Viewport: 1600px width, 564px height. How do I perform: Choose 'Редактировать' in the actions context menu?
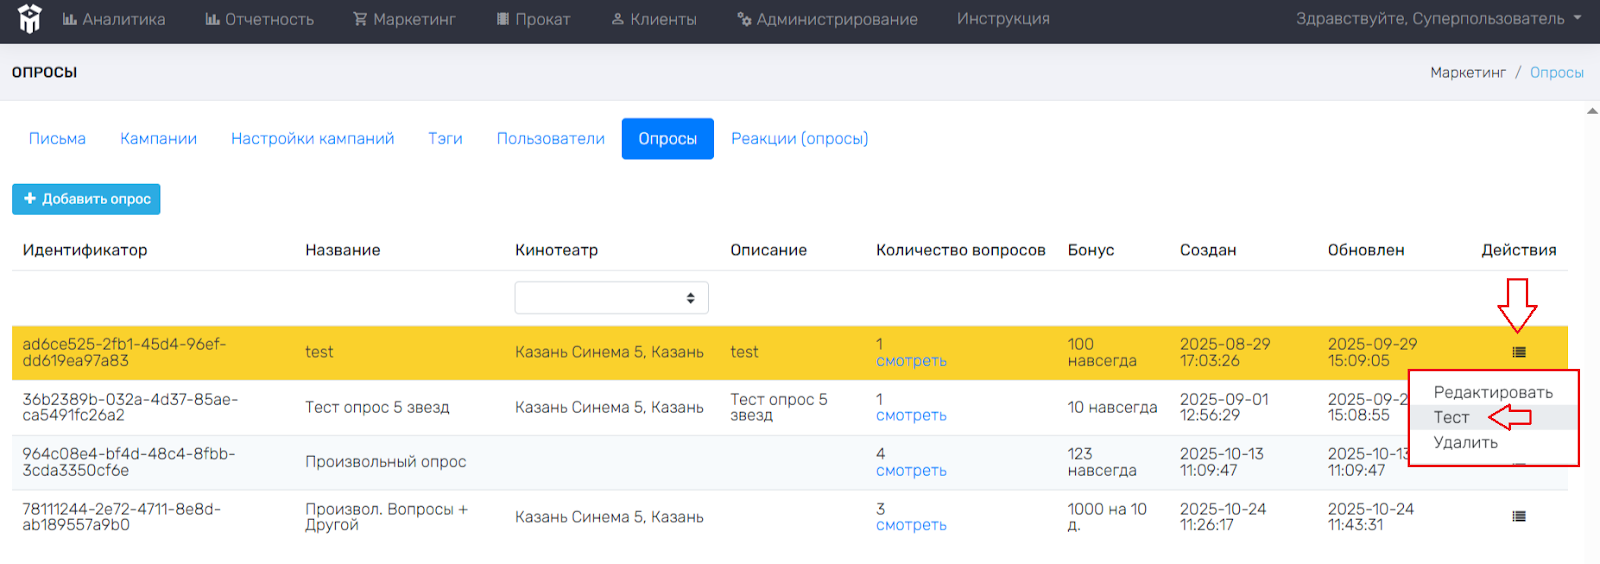1492,393
